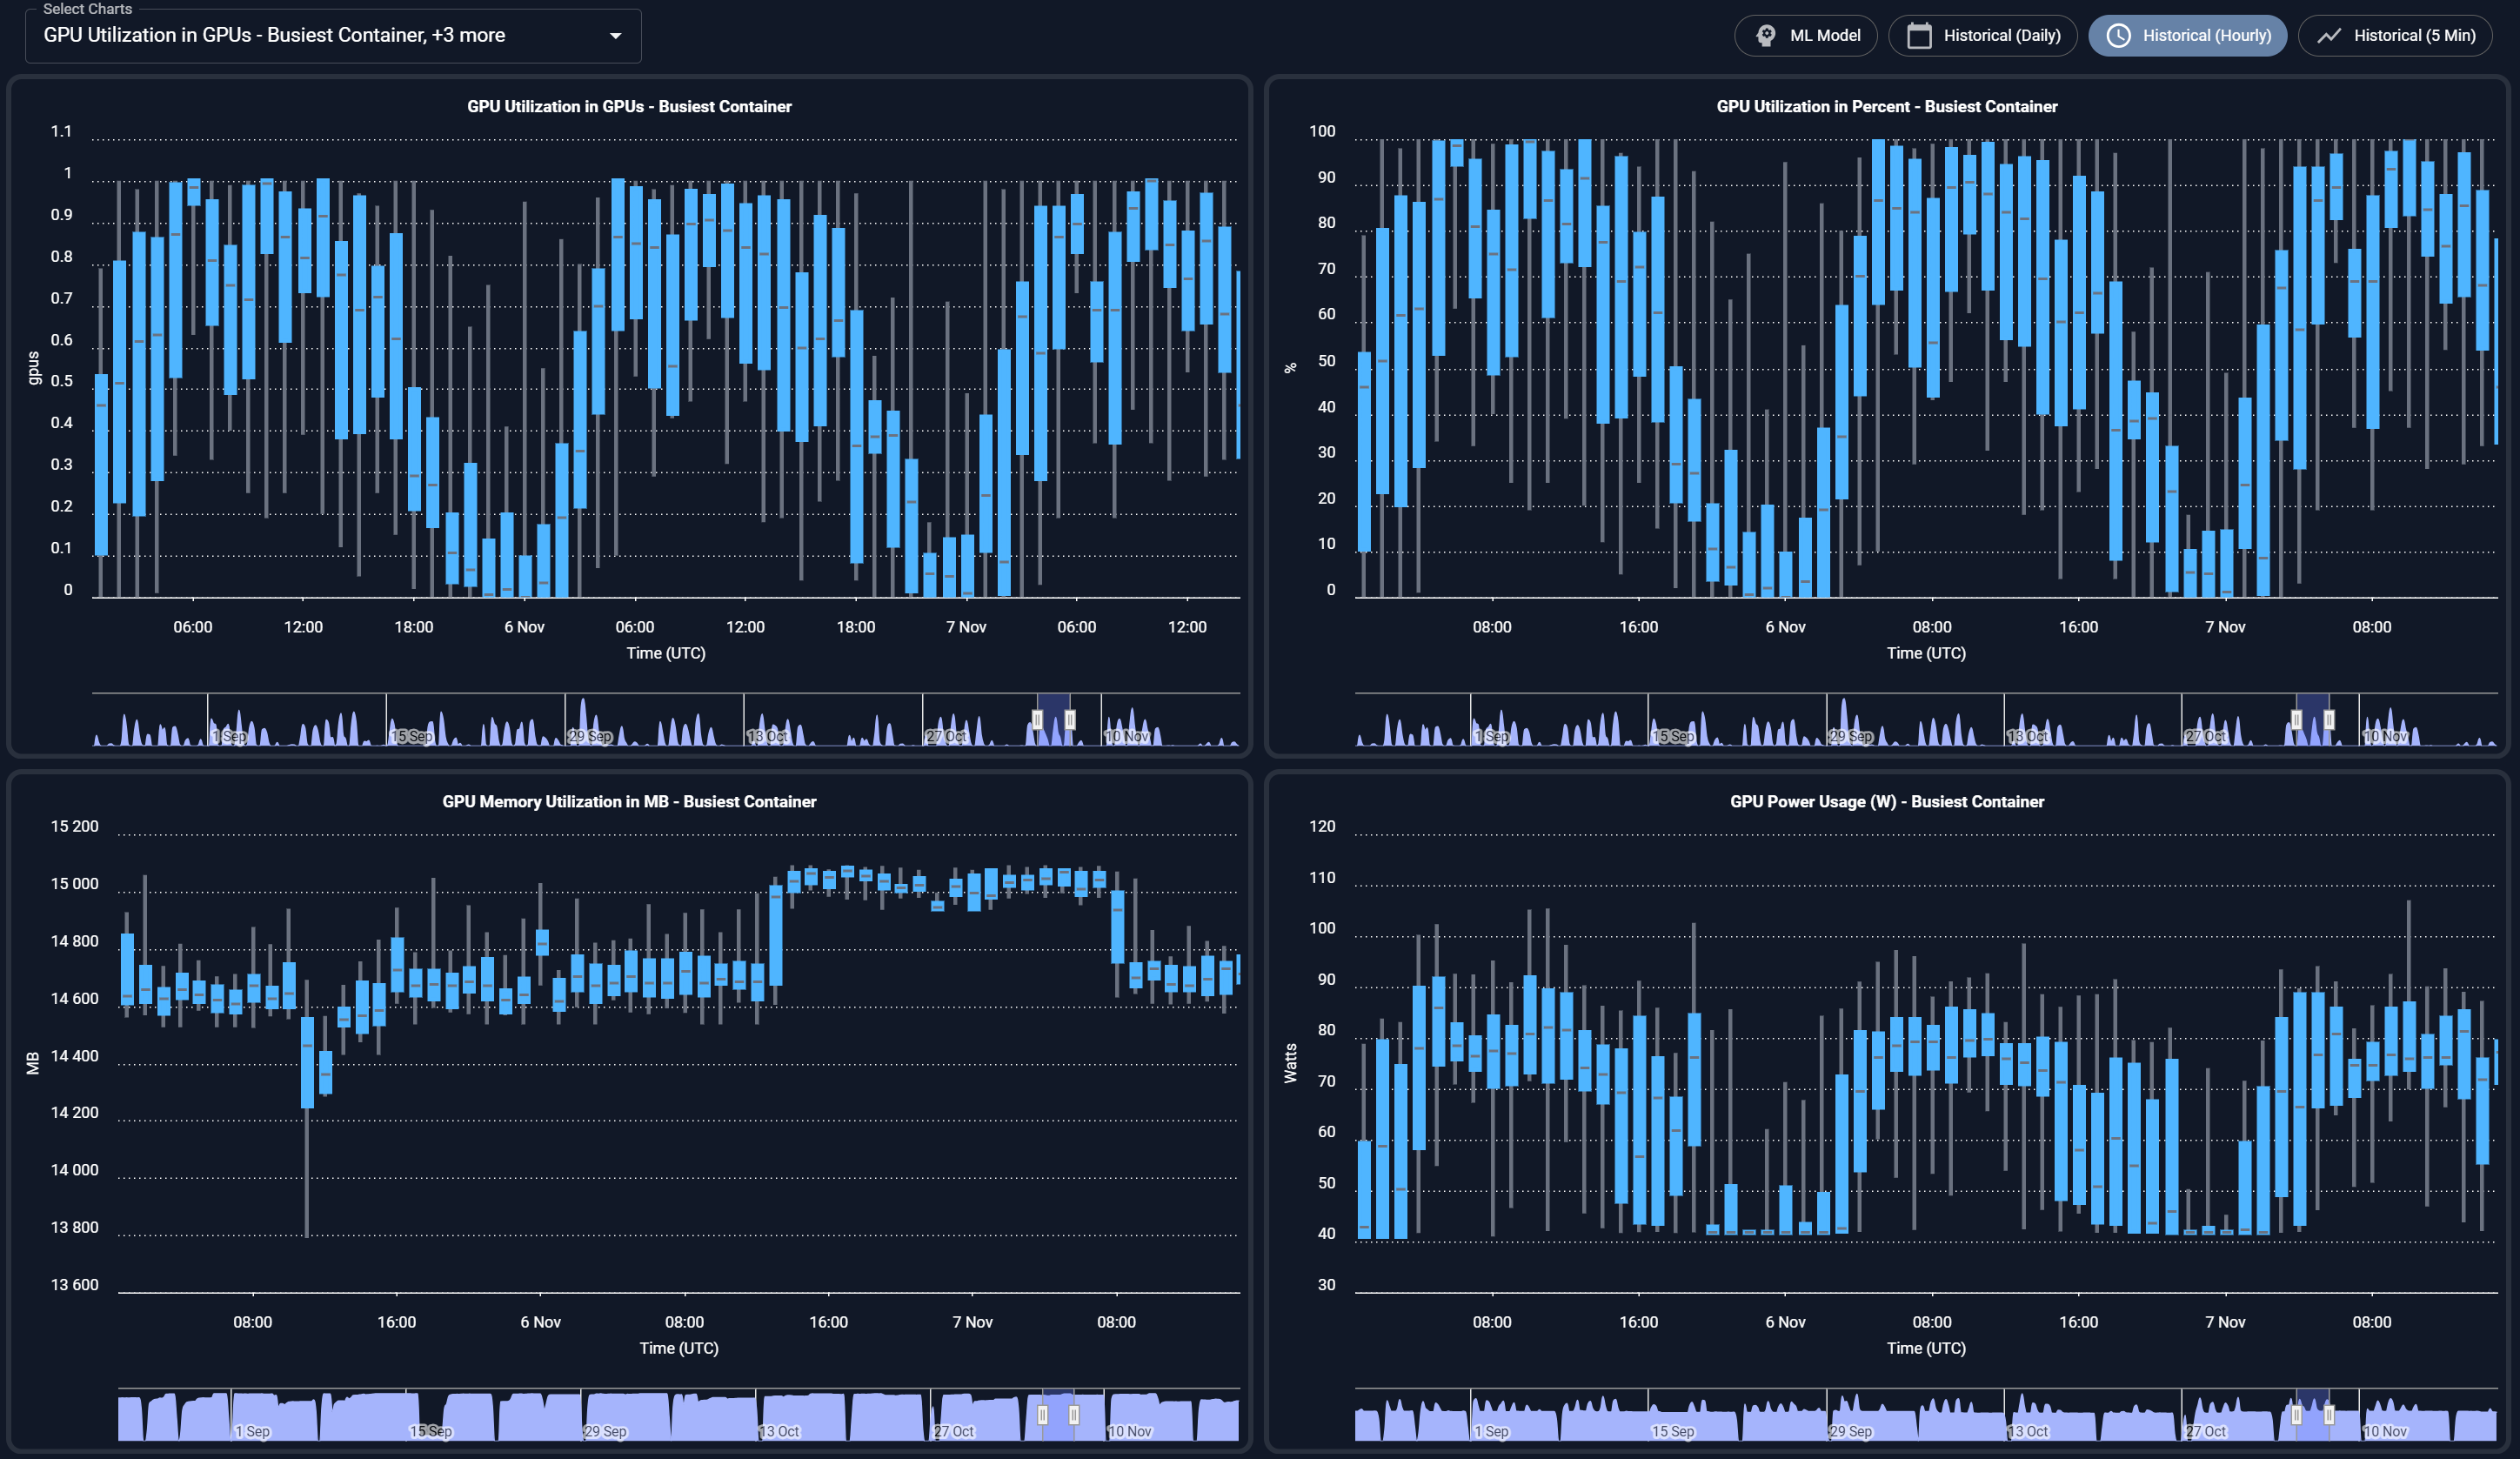Click the trend line icon for 5 Min
This screenshot has width=2520, height=1459.
(x=2330, y=35)
